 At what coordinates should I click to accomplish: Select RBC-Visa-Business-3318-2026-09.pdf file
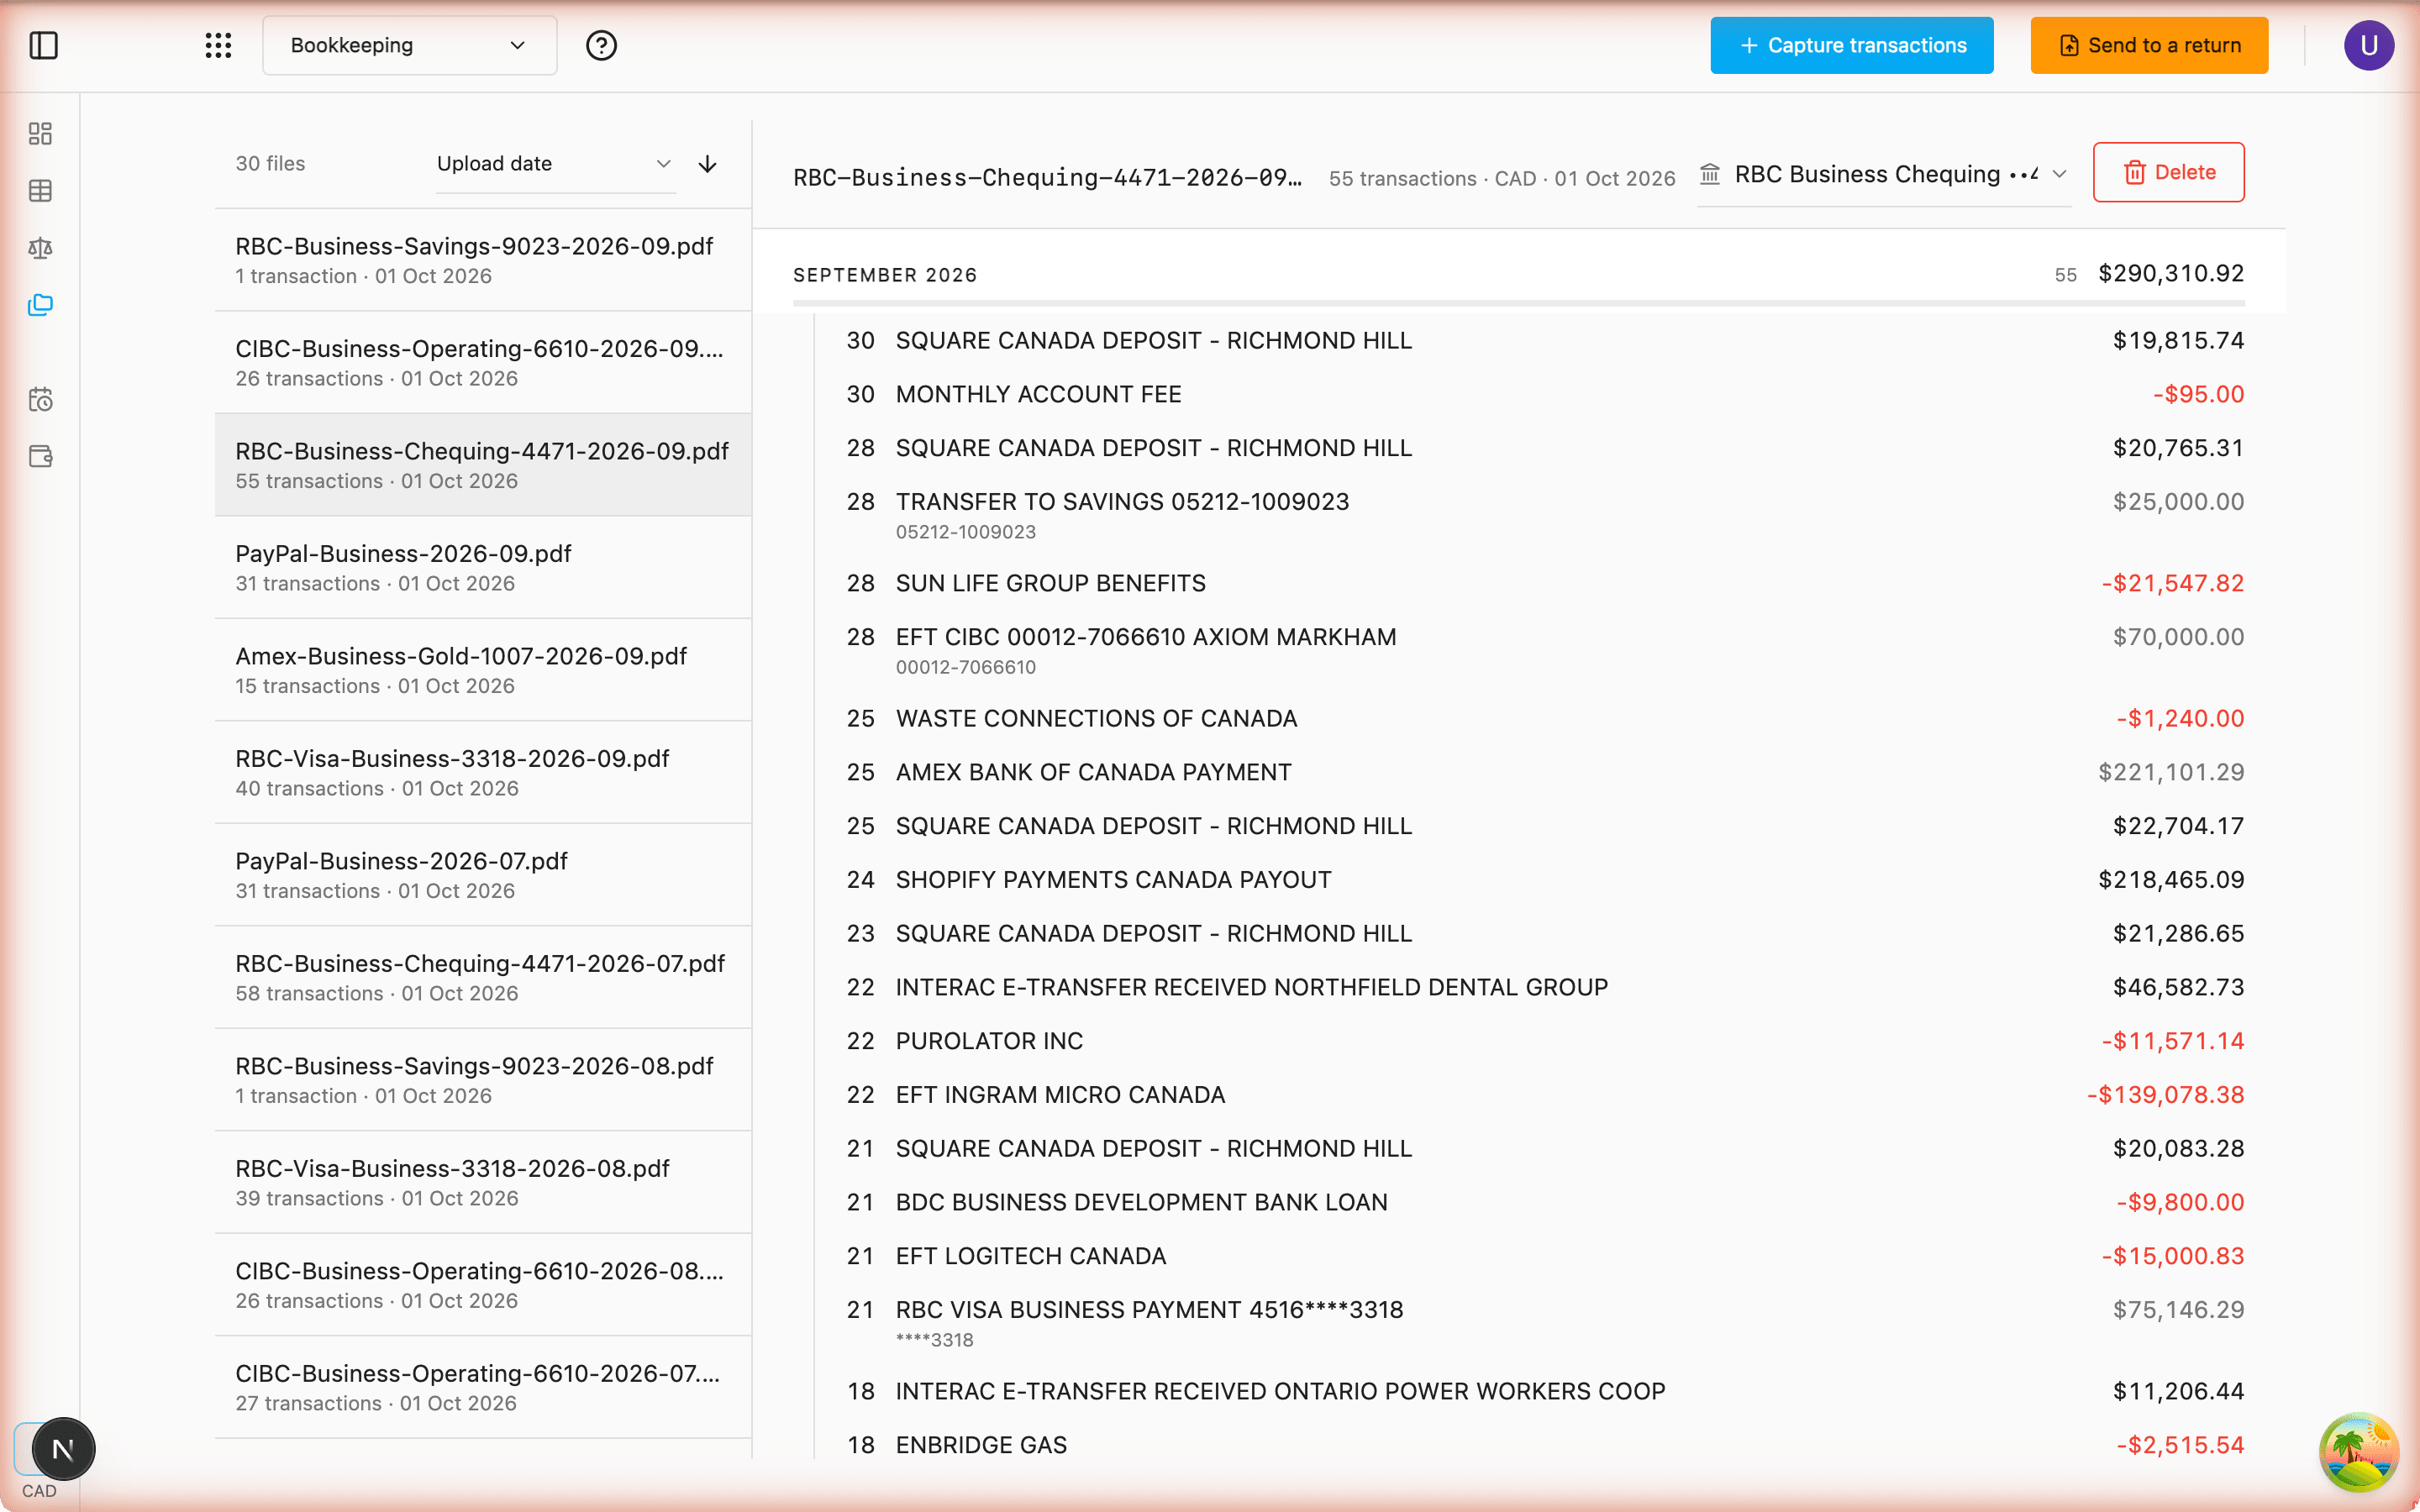click(x=483, y=772)
